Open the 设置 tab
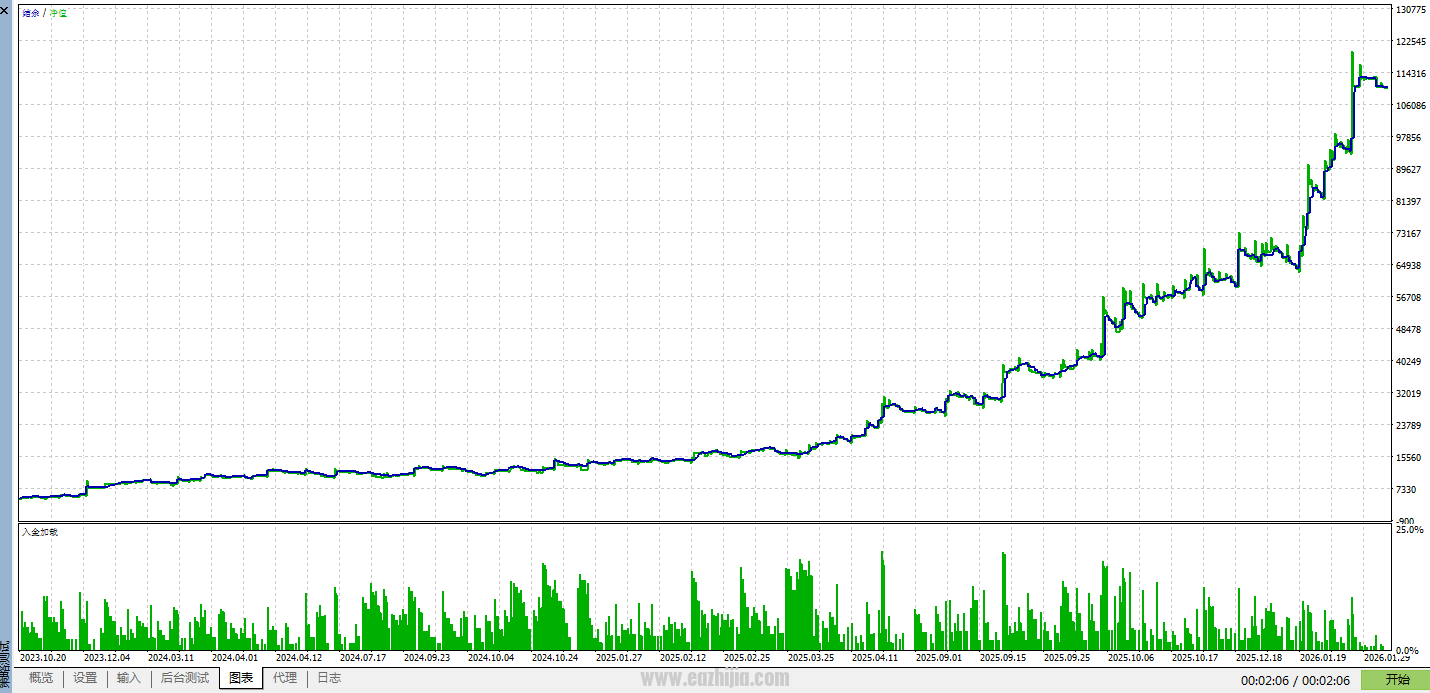 tap(85, 678)
